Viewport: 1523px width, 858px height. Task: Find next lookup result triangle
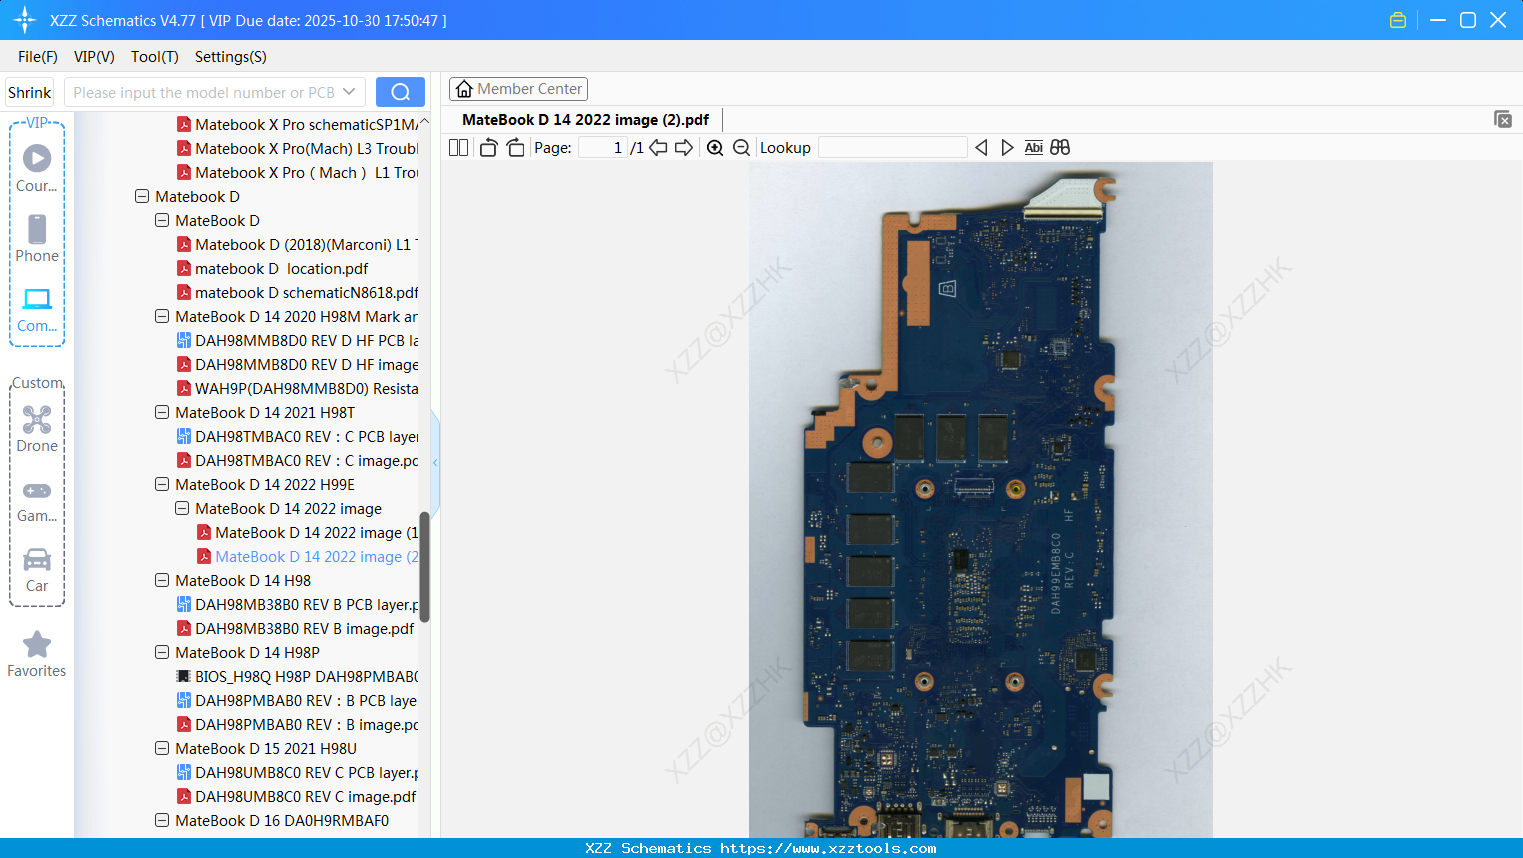pyautogui.click(x=1007, y=148)
